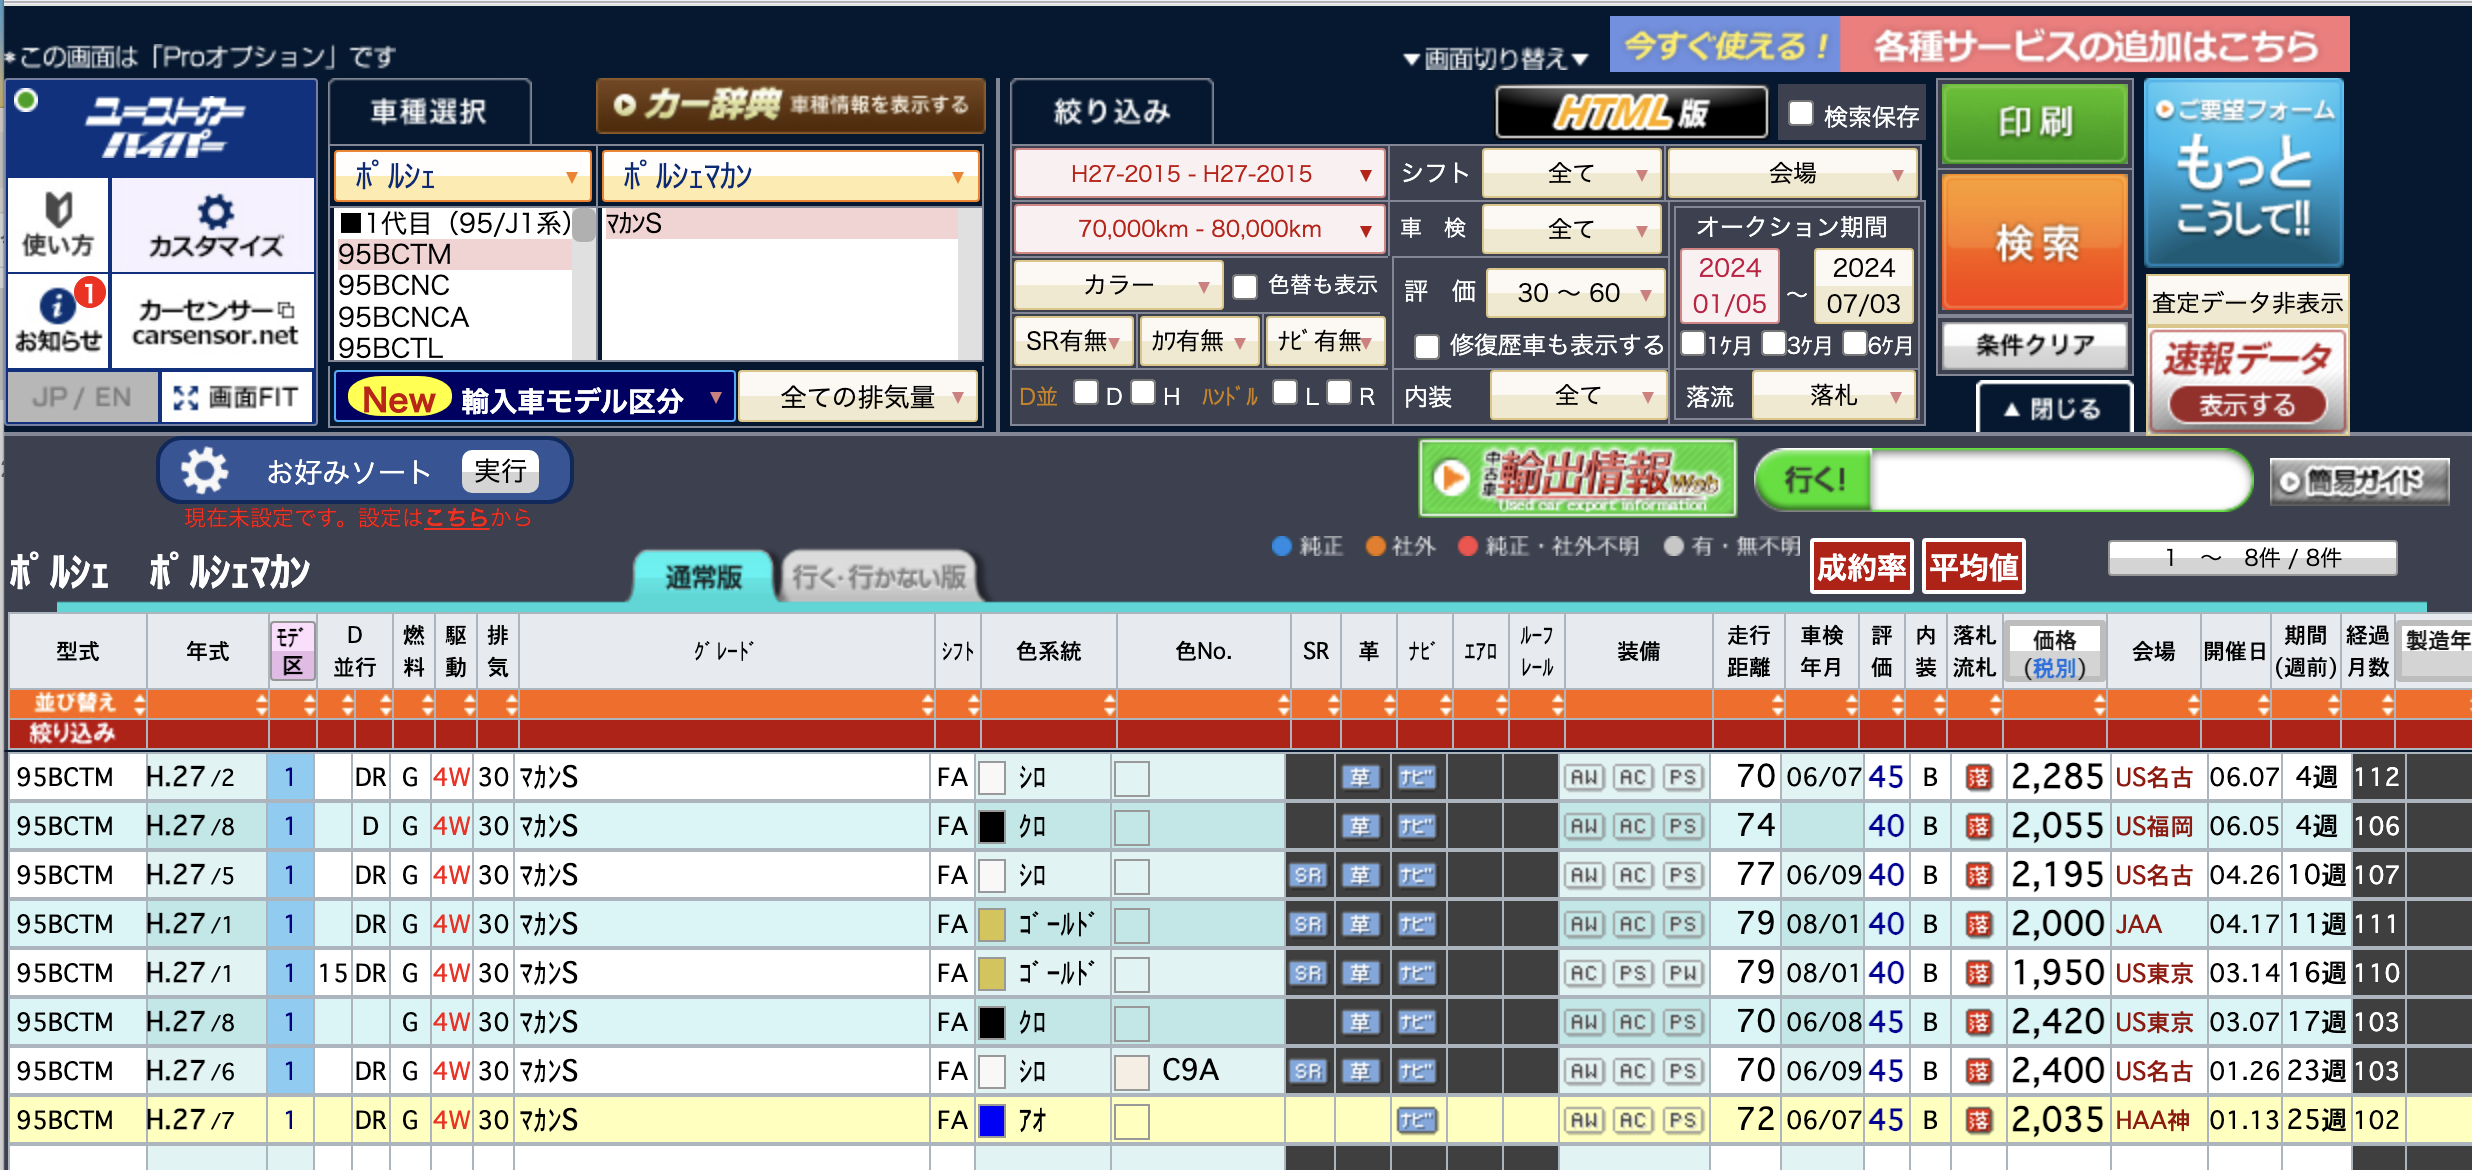The image size is (2472, 1170).
Task: Click PW equipment badge in 1,950 row
Action: (x=1683, y=974)
